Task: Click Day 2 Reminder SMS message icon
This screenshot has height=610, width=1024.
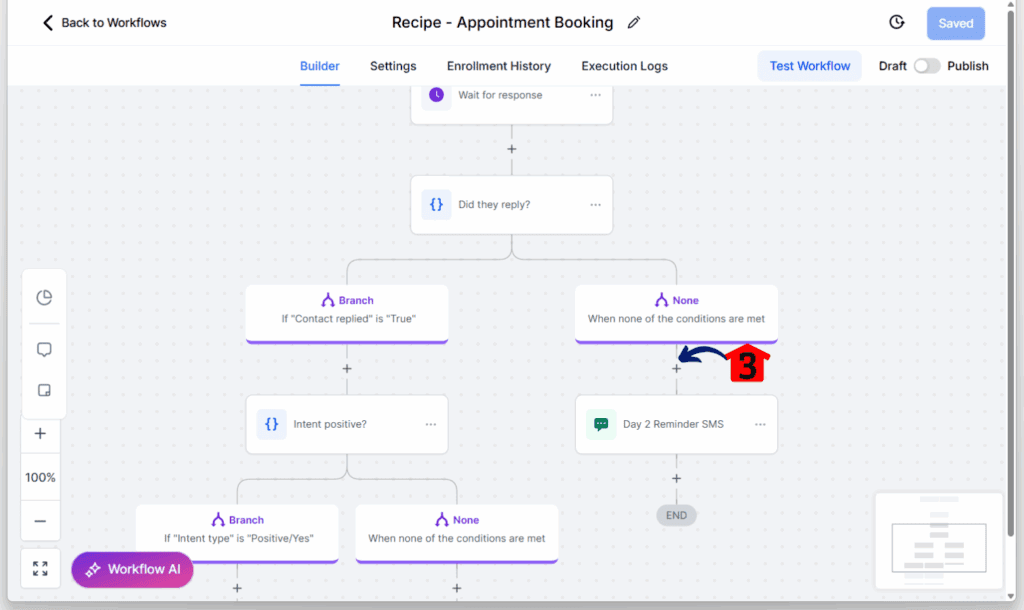Action: [x=601, y=424]
